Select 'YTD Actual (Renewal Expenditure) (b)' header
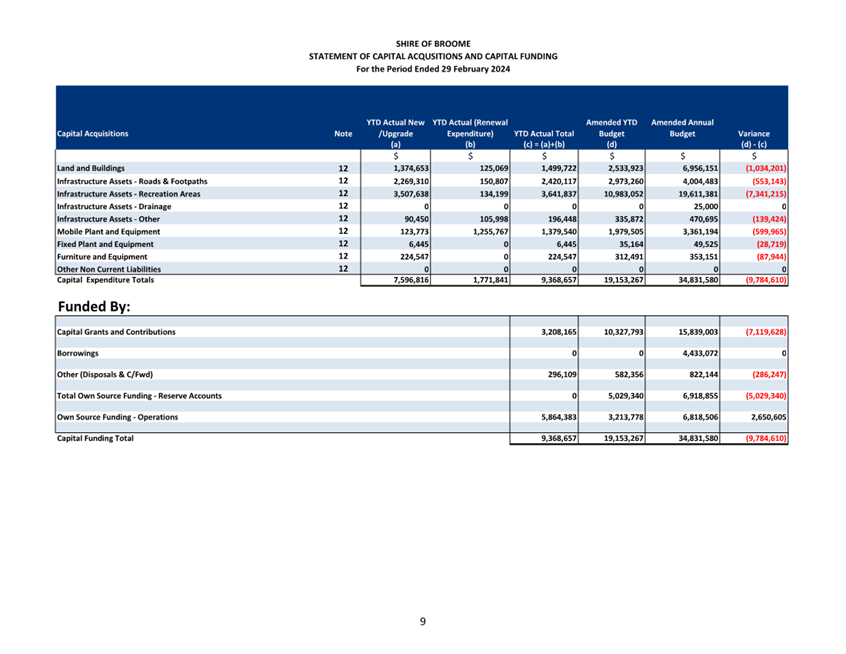The height and width of the screenshot is (654, 846). (470, 133)
